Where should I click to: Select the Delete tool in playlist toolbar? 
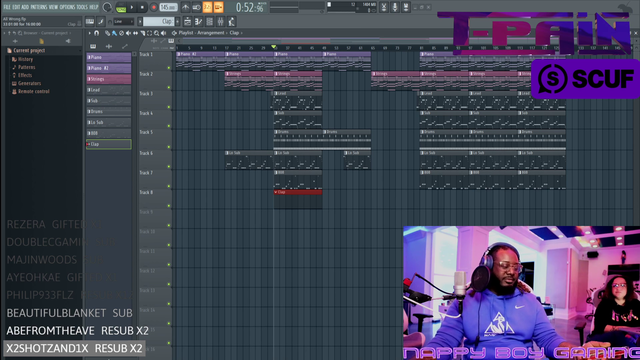[121, 33]
